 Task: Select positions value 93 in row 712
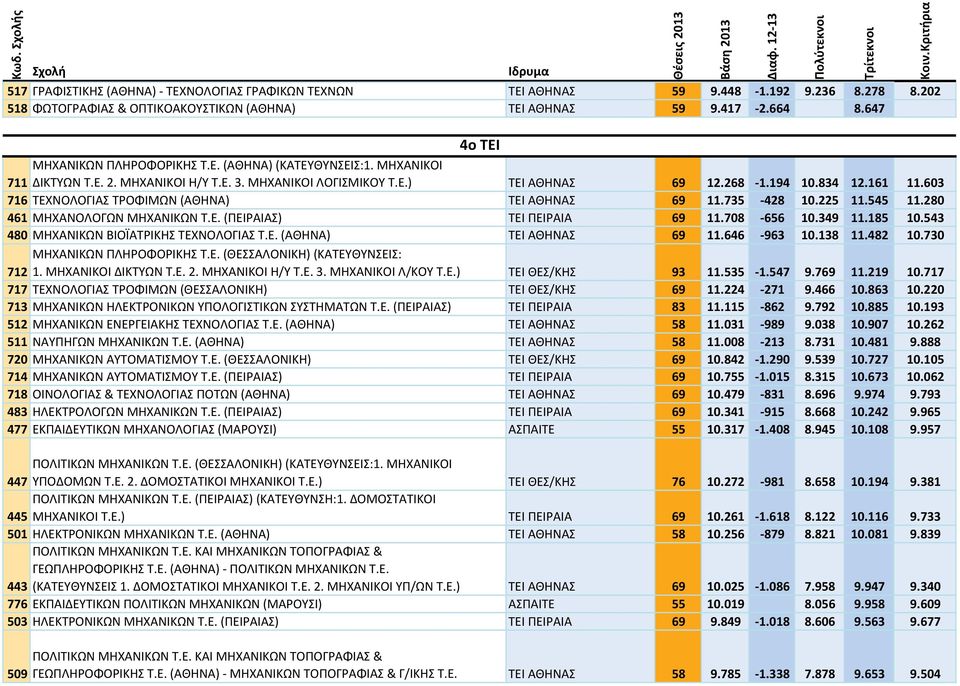tap(678, 272)
